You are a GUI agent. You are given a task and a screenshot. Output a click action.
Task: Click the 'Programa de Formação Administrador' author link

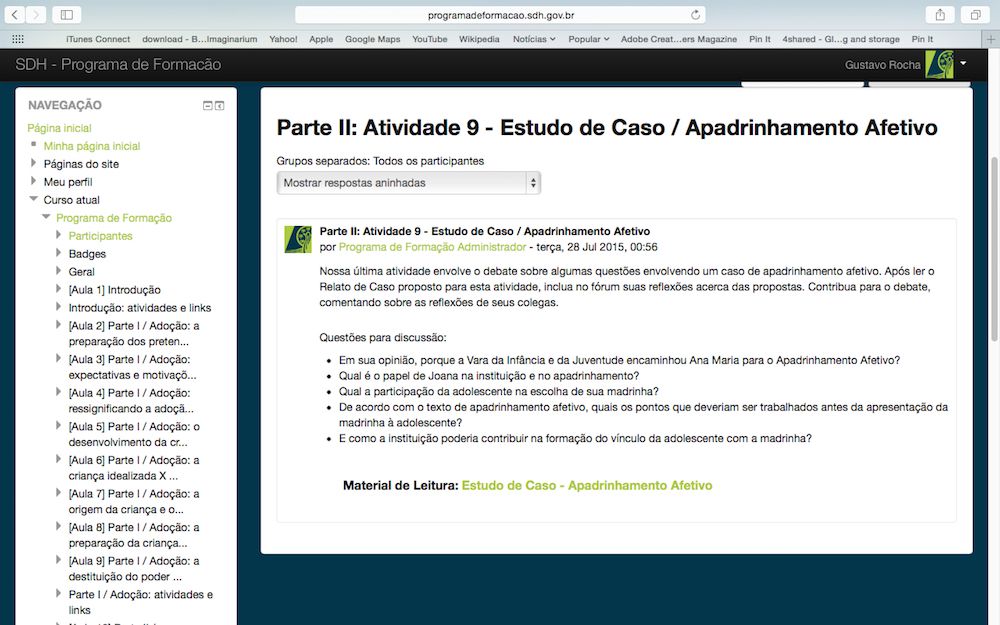432,247
